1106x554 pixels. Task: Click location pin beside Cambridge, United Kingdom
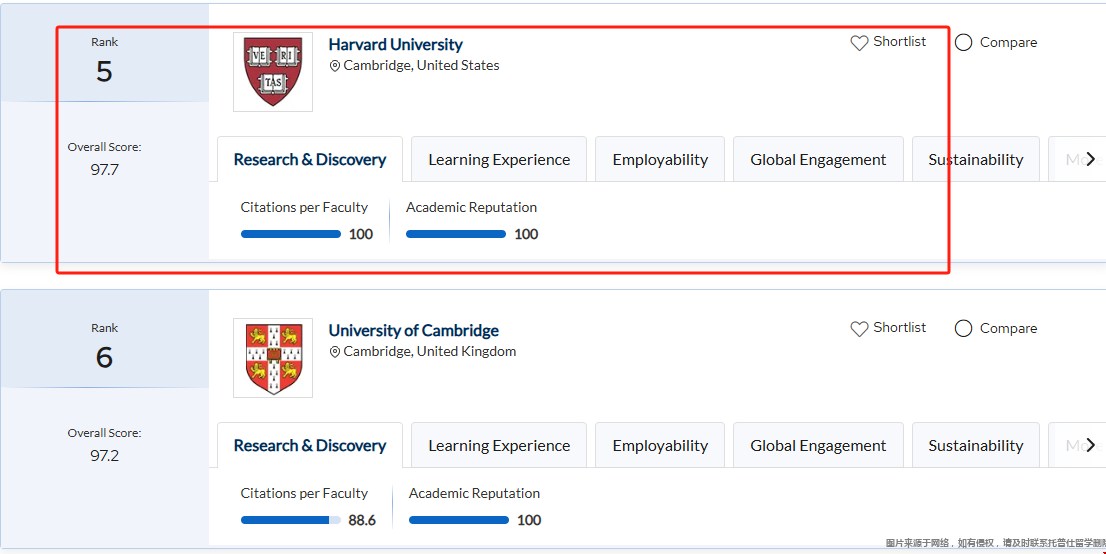click(x=335, y=352)
